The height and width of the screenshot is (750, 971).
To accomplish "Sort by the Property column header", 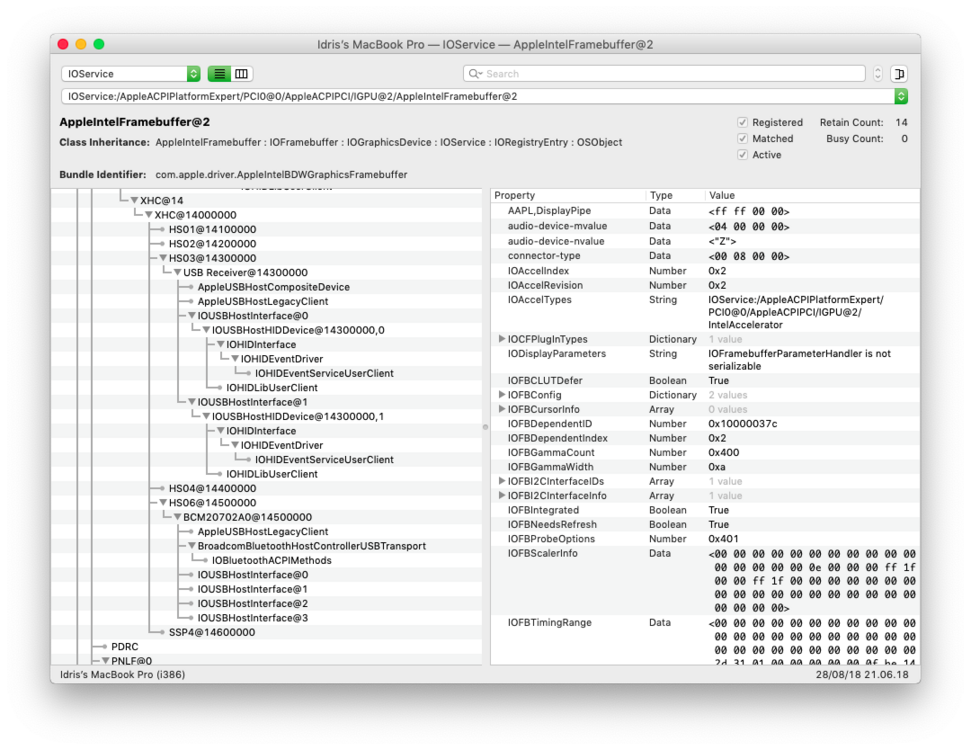I will point(568,196).
